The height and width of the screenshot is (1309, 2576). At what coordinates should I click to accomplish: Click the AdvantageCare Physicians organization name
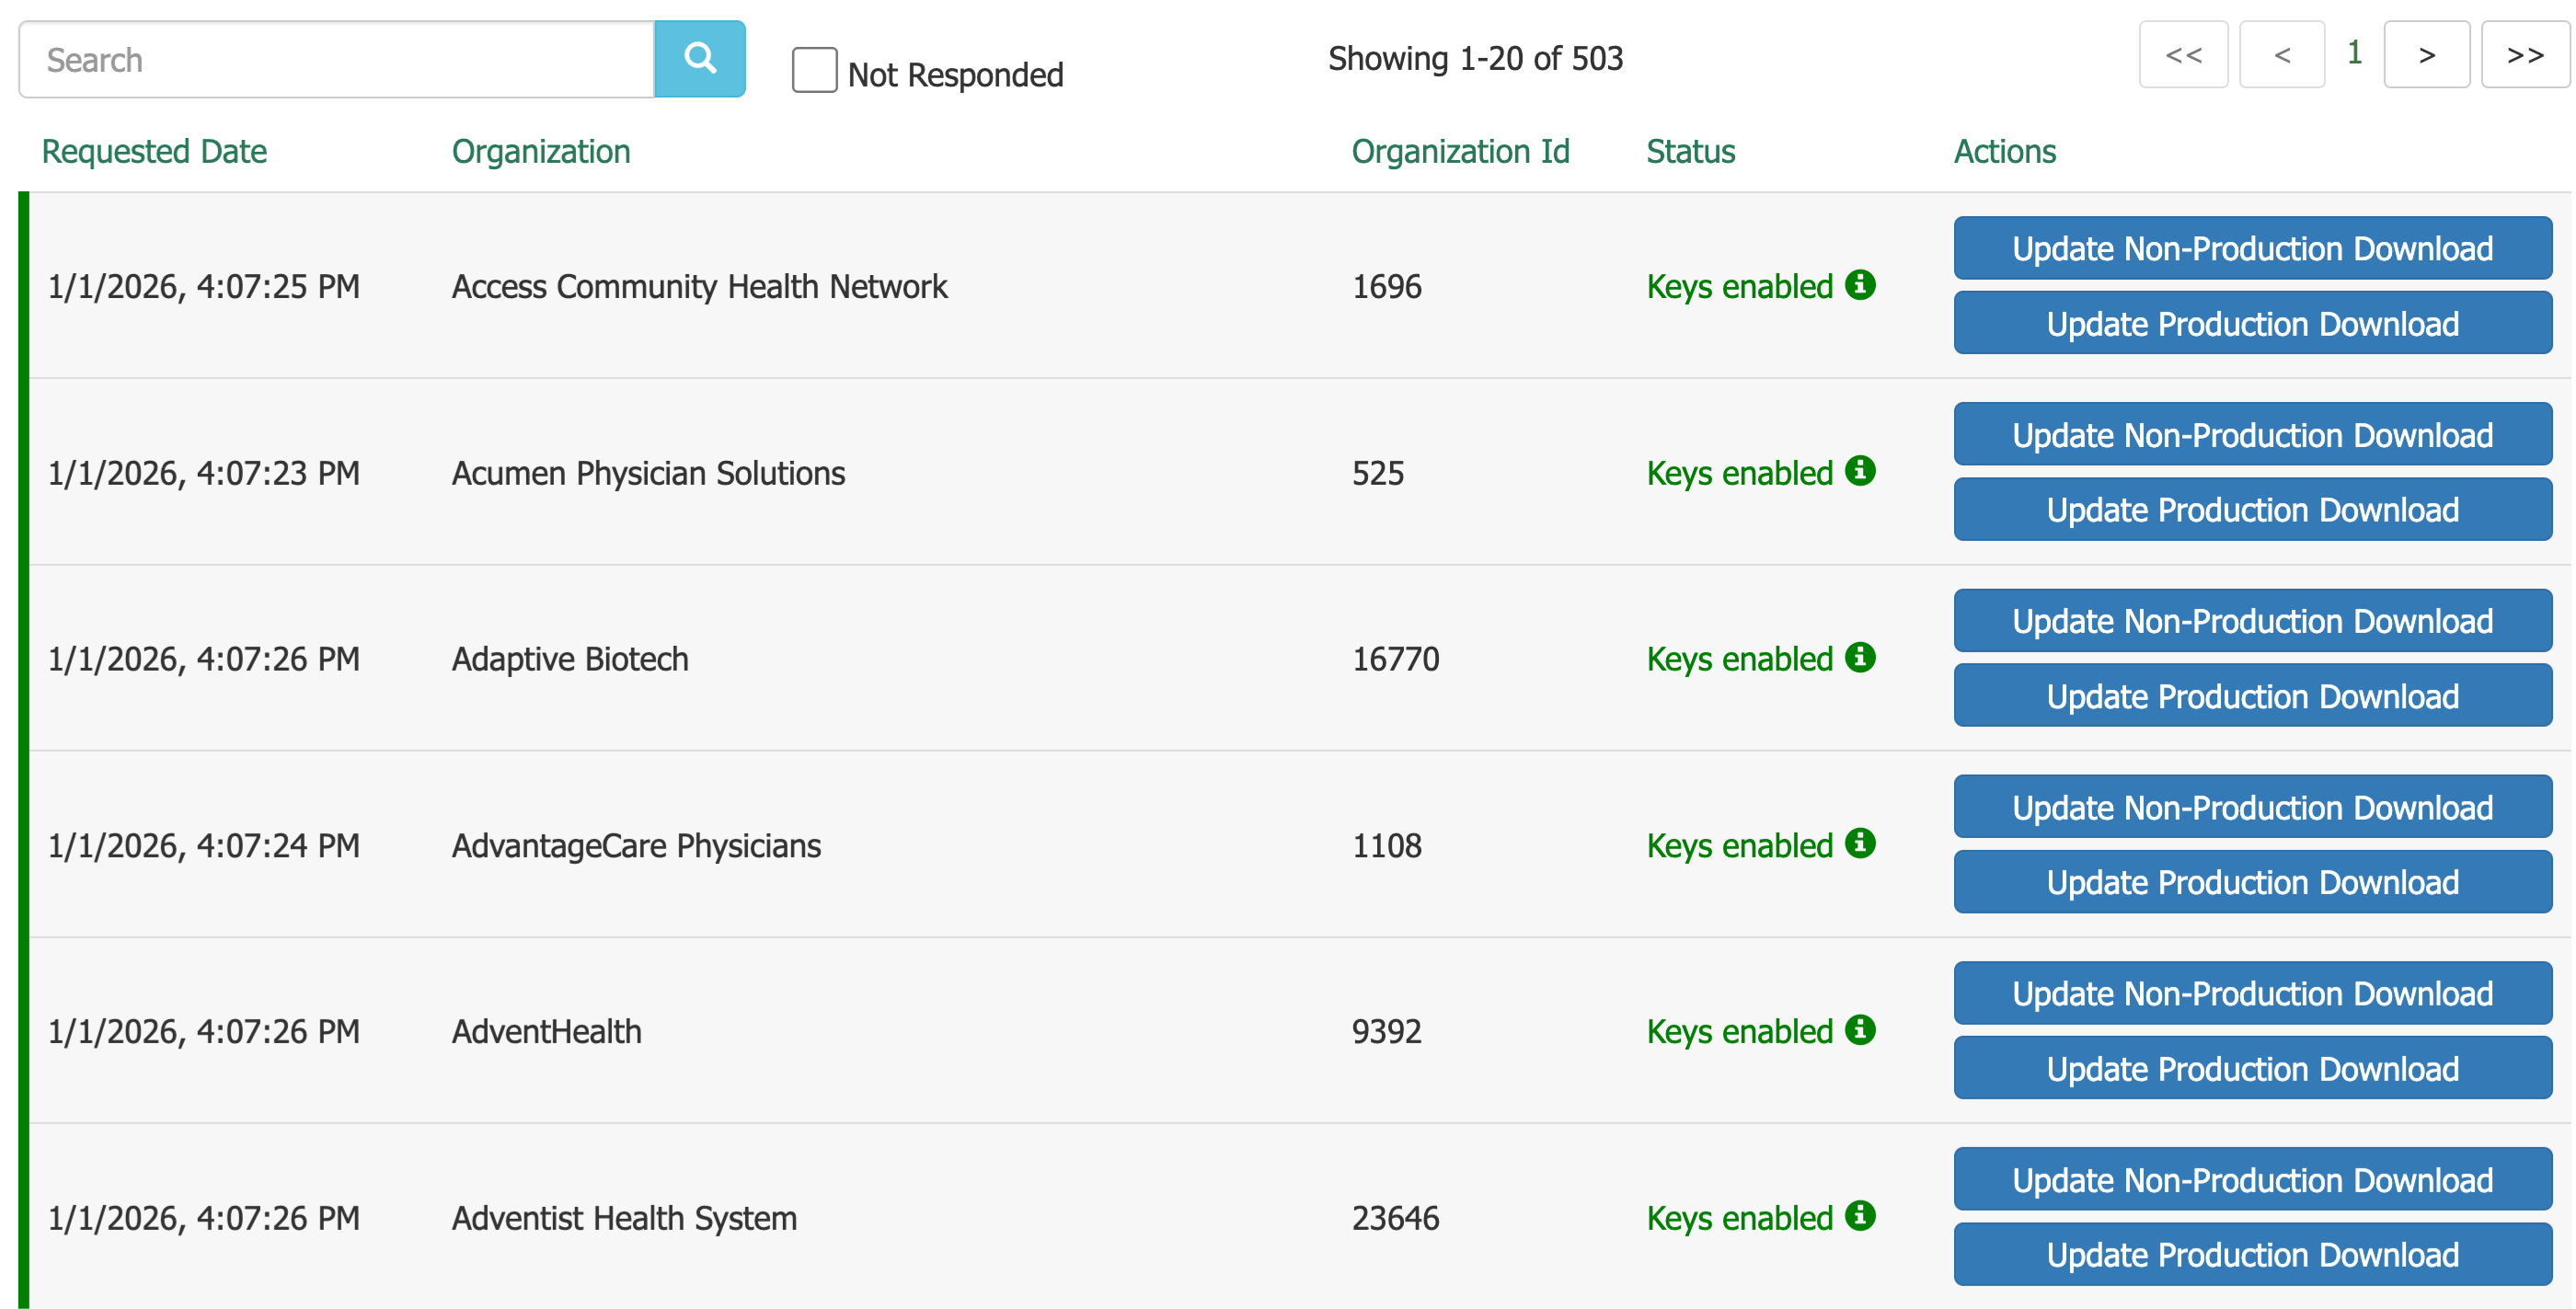[636, 846]
